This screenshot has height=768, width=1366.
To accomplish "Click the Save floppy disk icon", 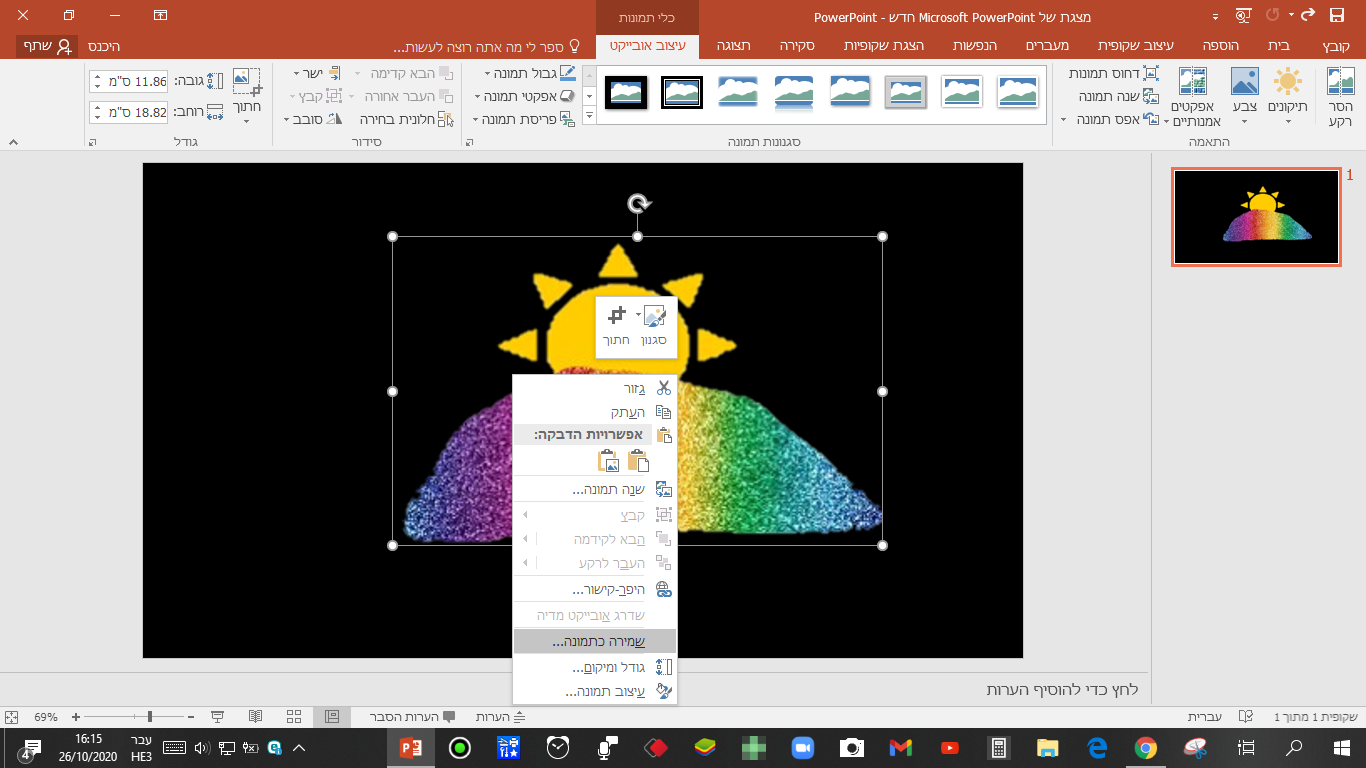I will tap(1337, 16).
